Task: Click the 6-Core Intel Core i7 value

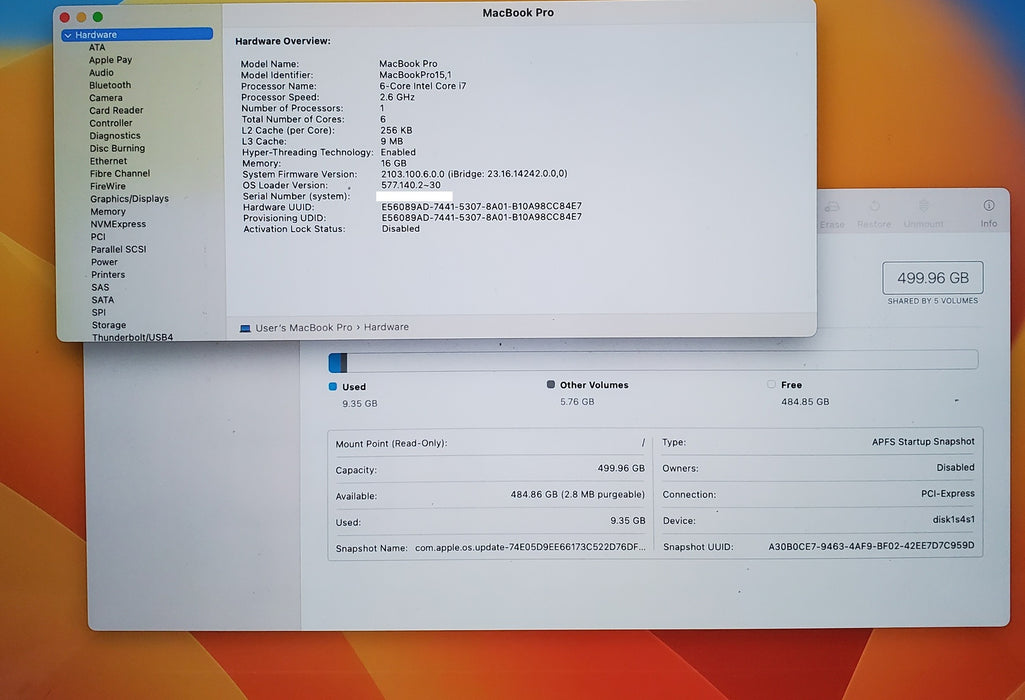Action: point(423,86)
